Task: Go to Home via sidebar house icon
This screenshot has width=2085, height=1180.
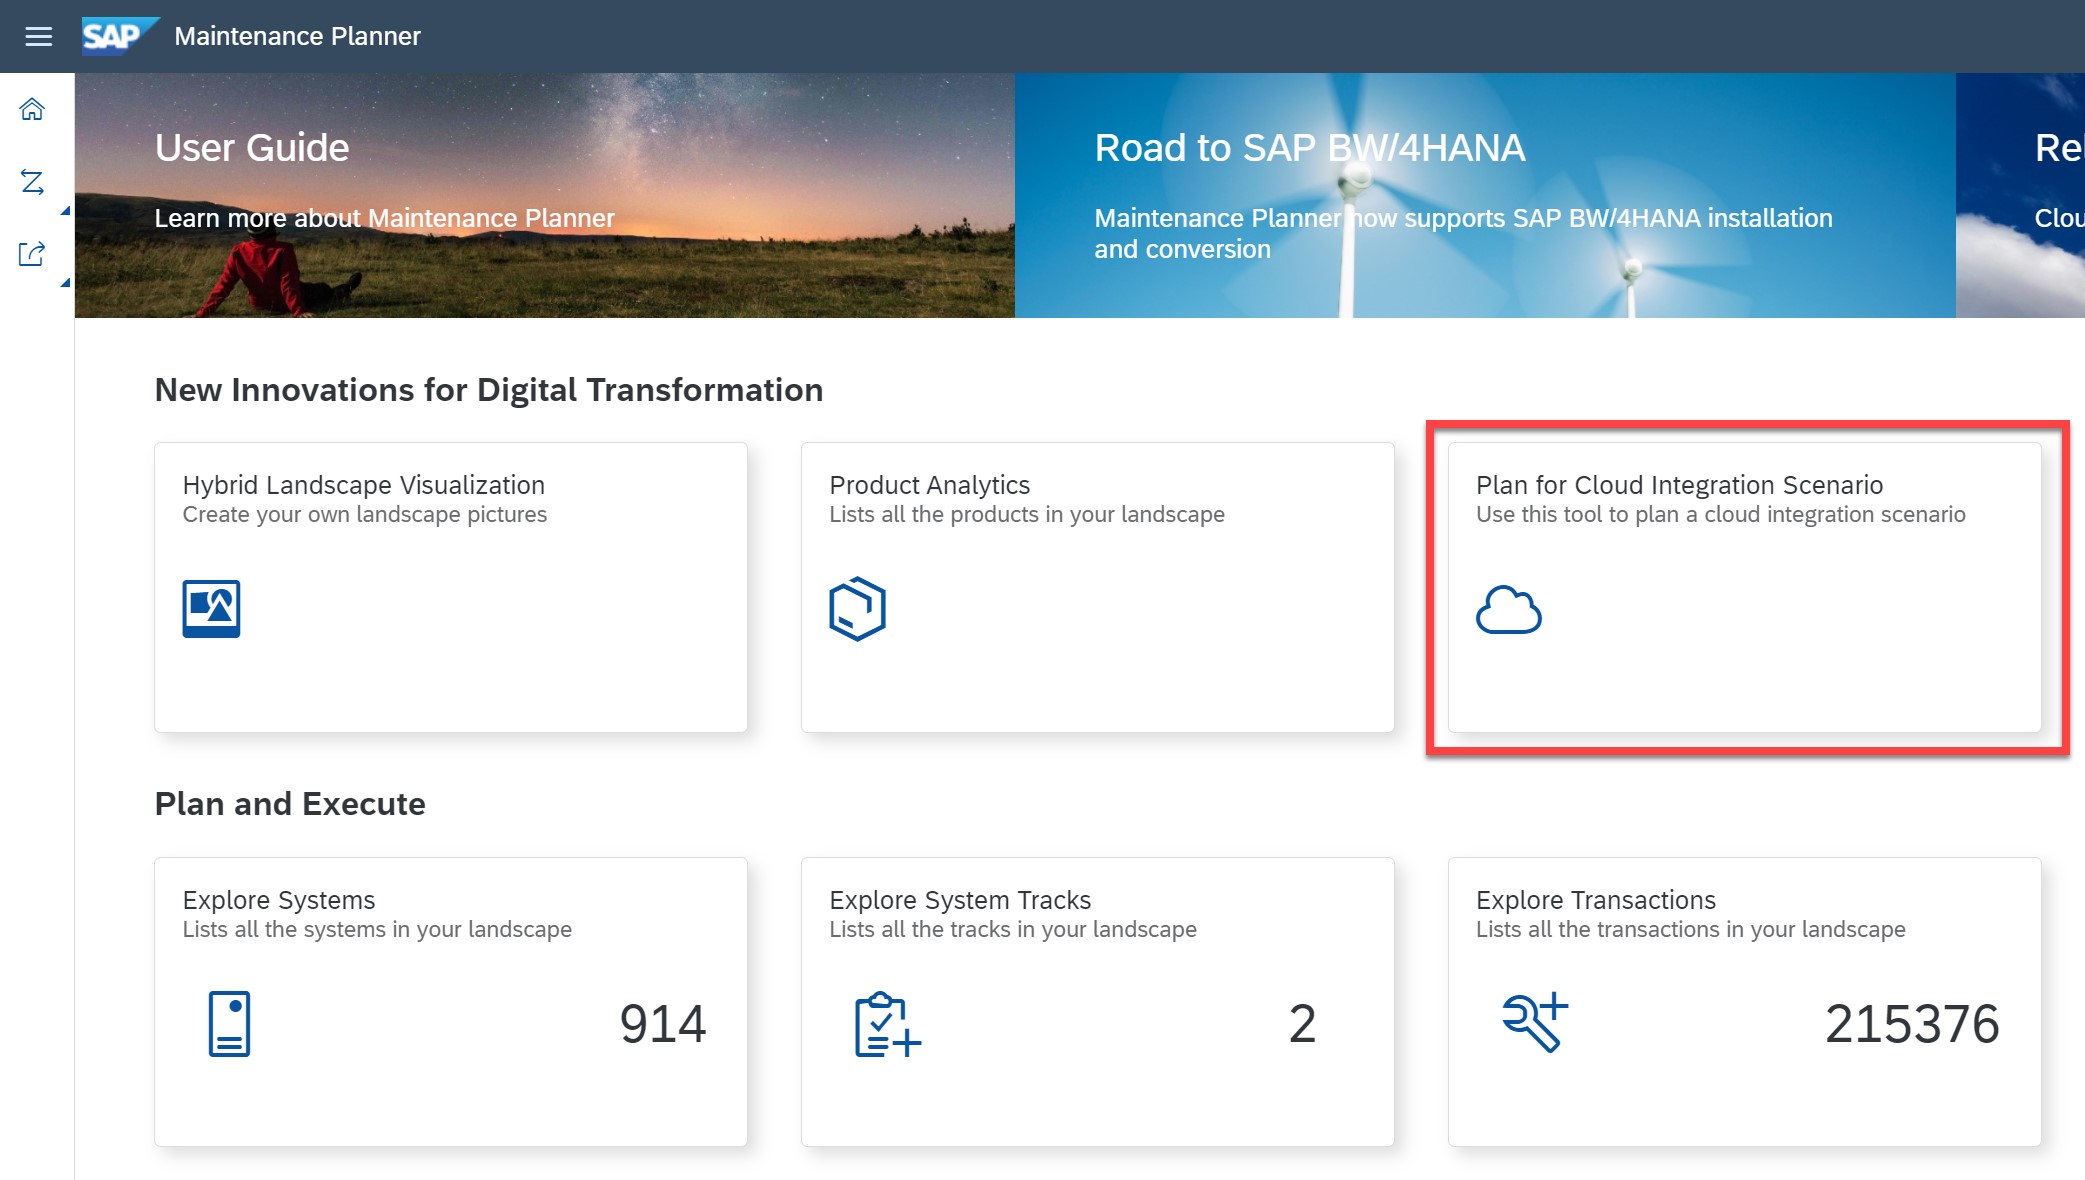Action: [x=32, y=109]
